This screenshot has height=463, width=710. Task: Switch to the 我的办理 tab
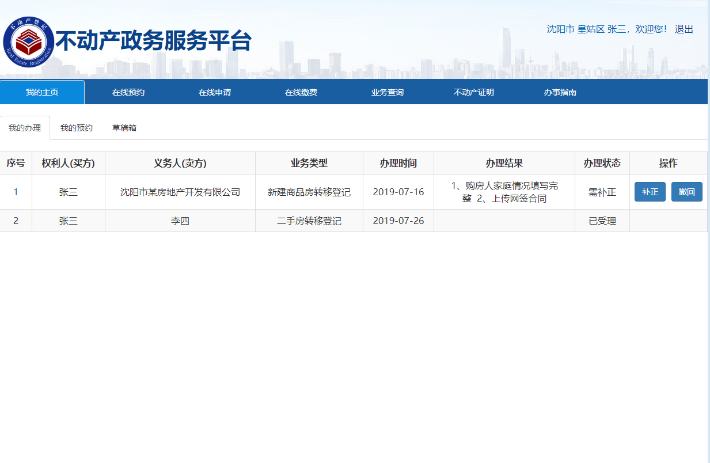[x=24, y=128]
